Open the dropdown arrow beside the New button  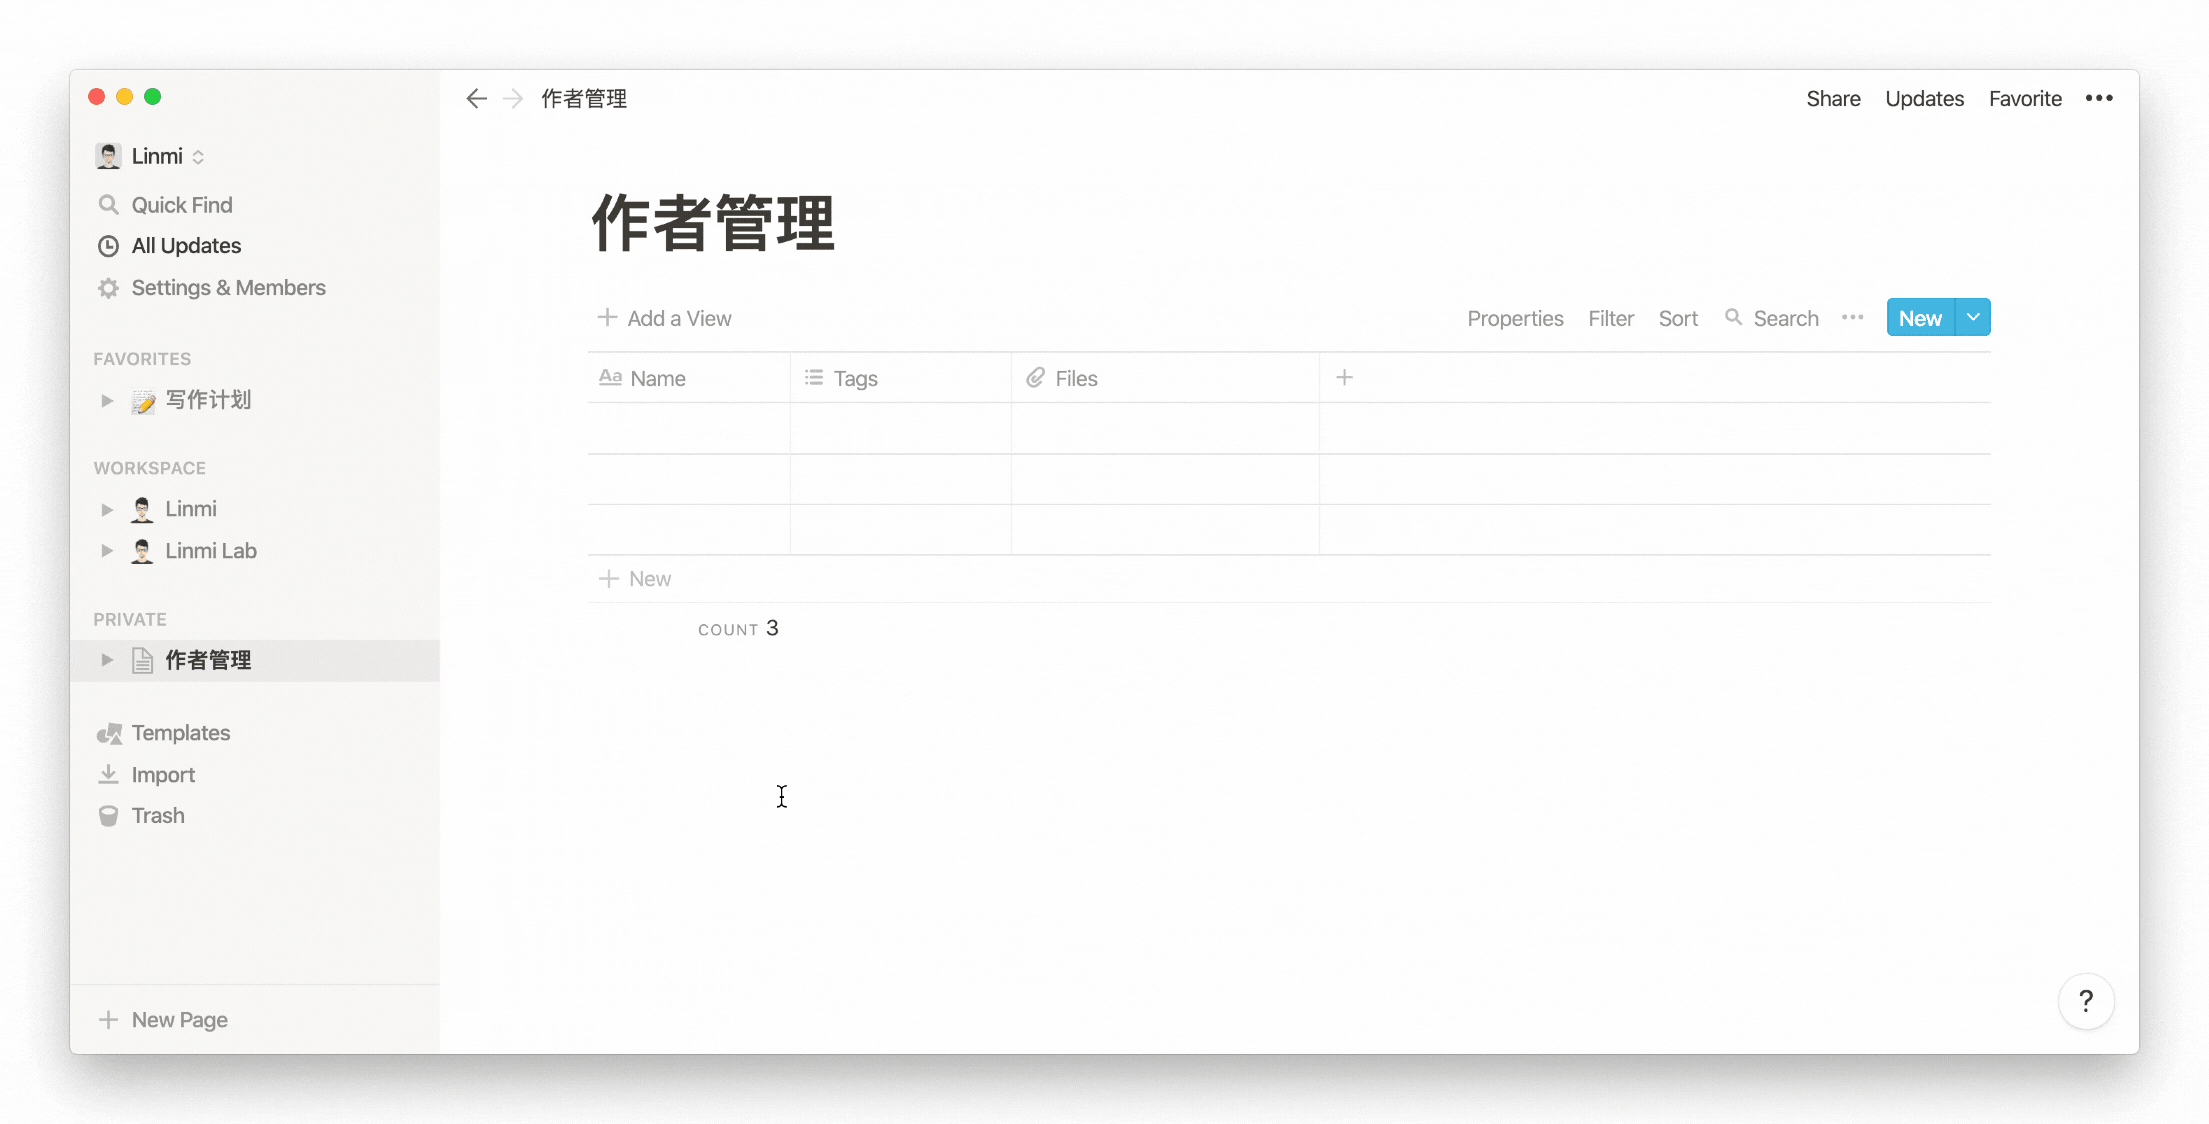[x=1973, y=317]
